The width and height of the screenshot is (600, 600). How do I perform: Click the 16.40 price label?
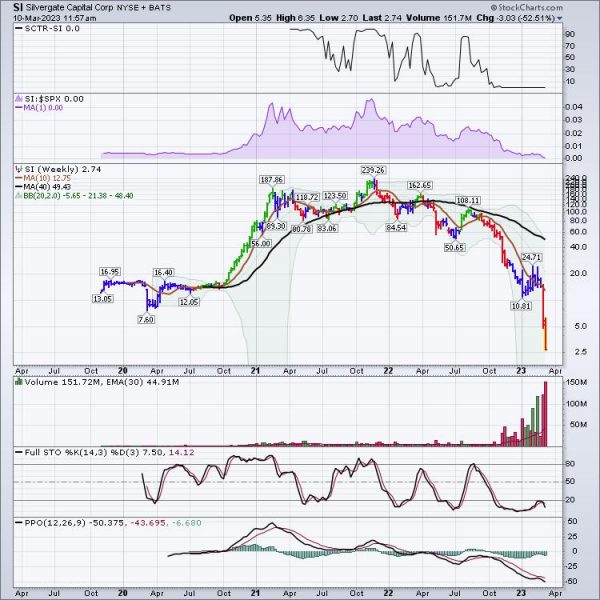pos(163,272)
